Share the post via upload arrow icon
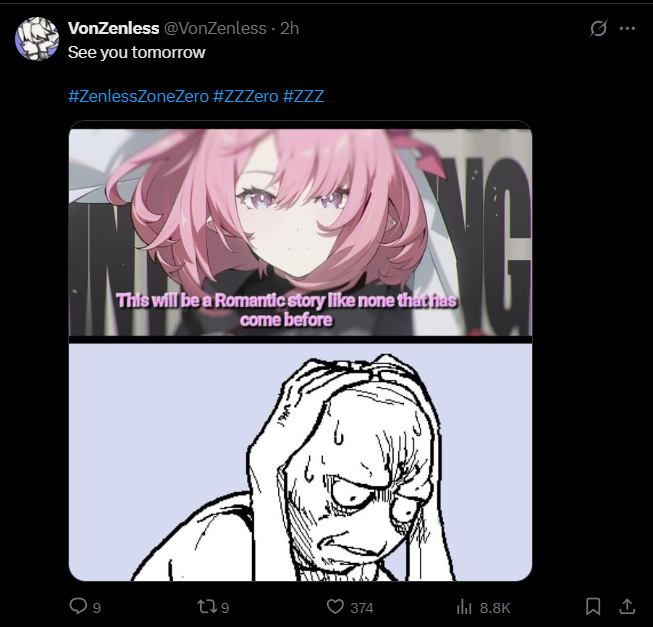The height and width of the screenshot is (627, 653). pyautogui.click(x=627, y=607)
